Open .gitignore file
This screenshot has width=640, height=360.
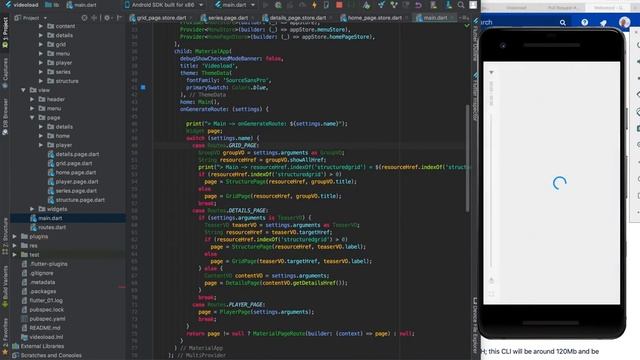(x=38, y=273)
